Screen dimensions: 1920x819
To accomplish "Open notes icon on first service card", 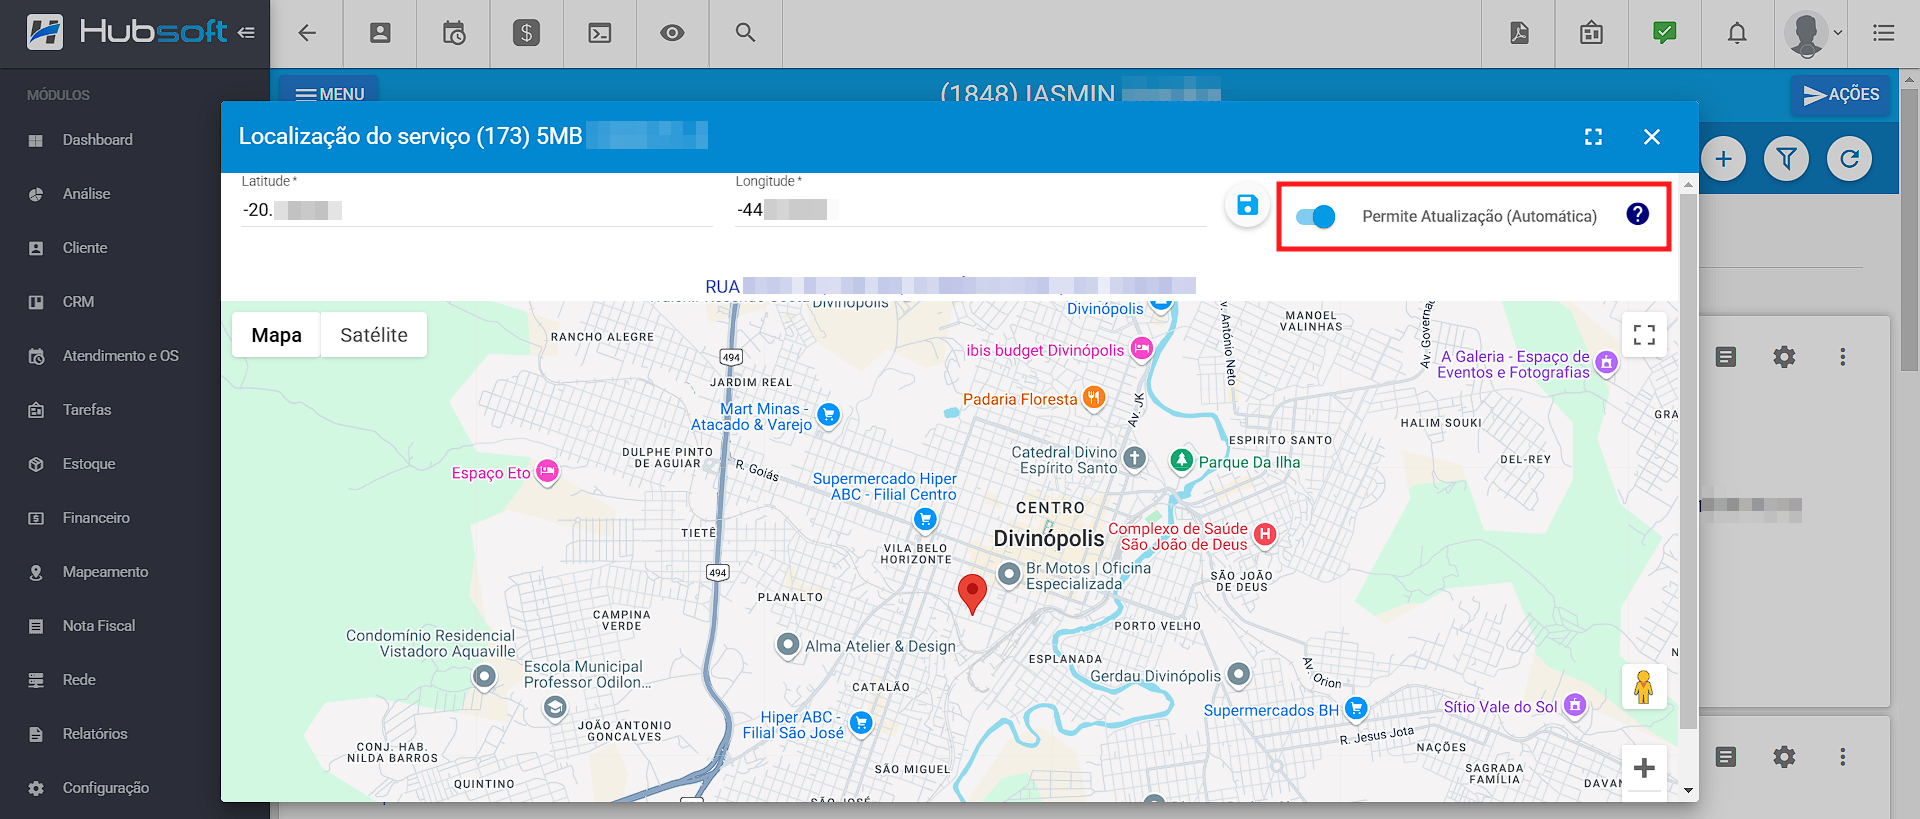I will click(x=1726, y=357).
